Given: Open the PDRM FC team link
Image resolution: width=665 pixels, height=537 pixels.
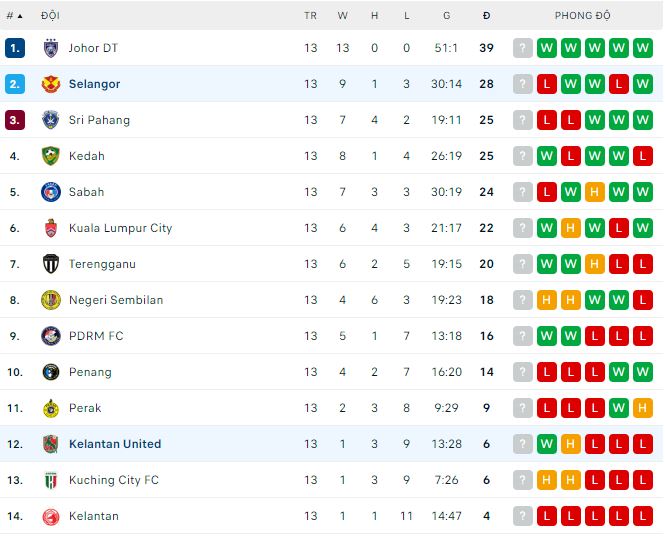Looking at the screenshot, I should 96,336.
